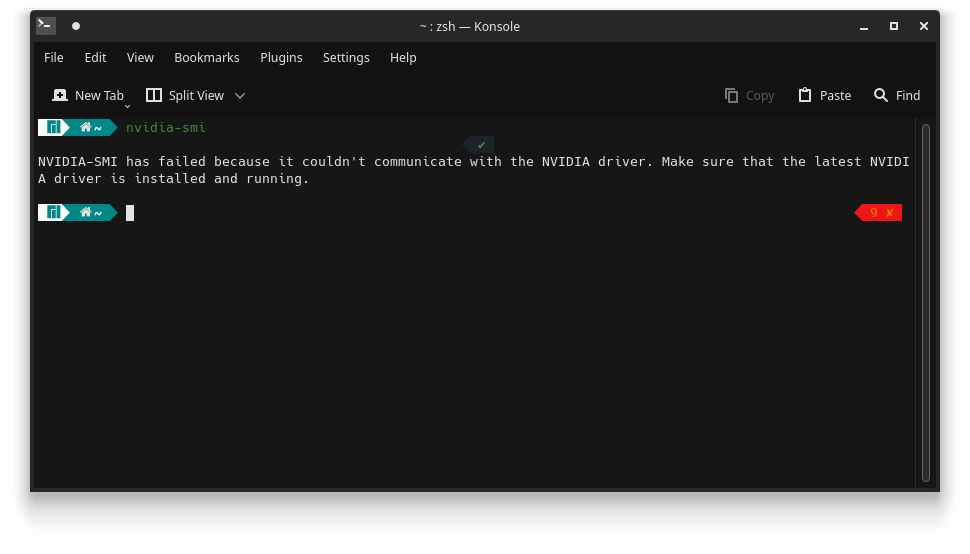Click the pin dot icon in title bar
The height and width of the screenshot is (554, 970).
point(76,26)
